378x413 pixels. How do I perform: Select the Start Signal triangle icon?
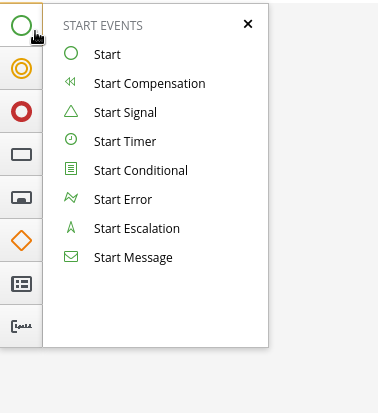tap(71, 111)
